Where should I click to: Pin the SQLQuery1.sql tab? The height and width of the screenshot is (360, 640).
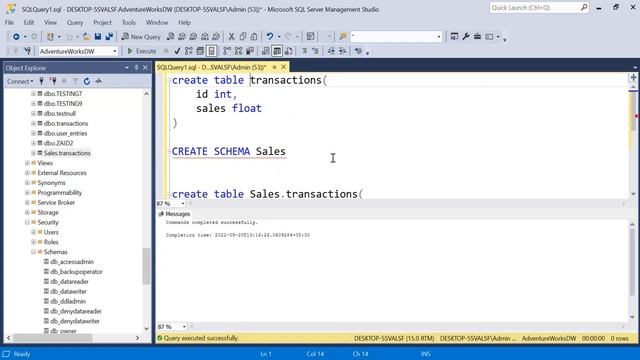pos(274,67)
